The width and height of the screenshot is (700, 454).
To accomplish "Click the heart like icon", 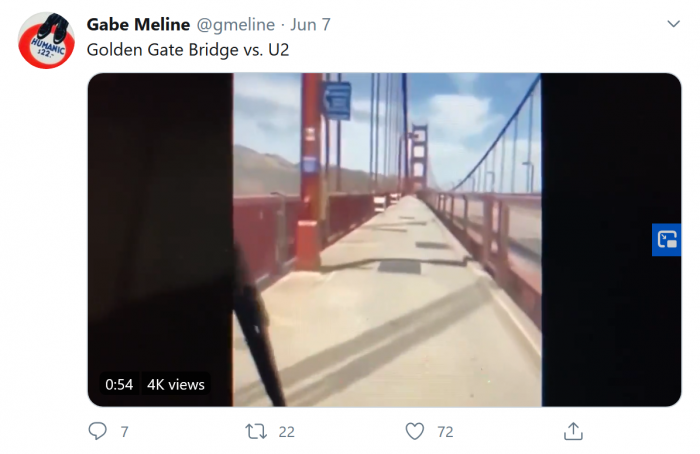I will [x=415, y=431].
